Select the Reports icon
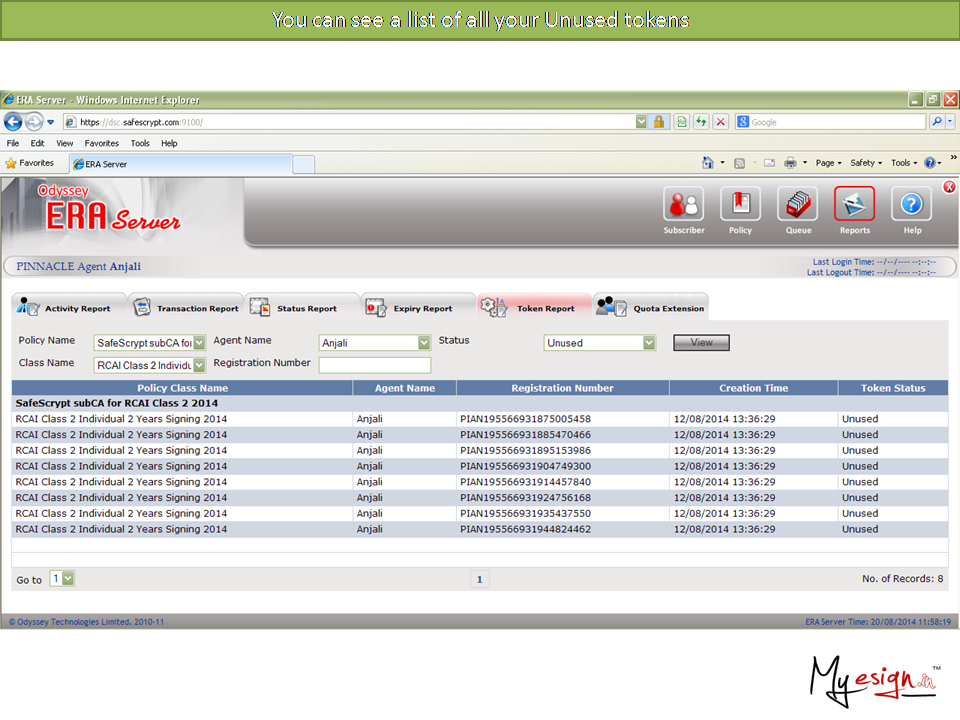Image resolution: width=960 pixels, height=720 pixels. coord(854,205)
